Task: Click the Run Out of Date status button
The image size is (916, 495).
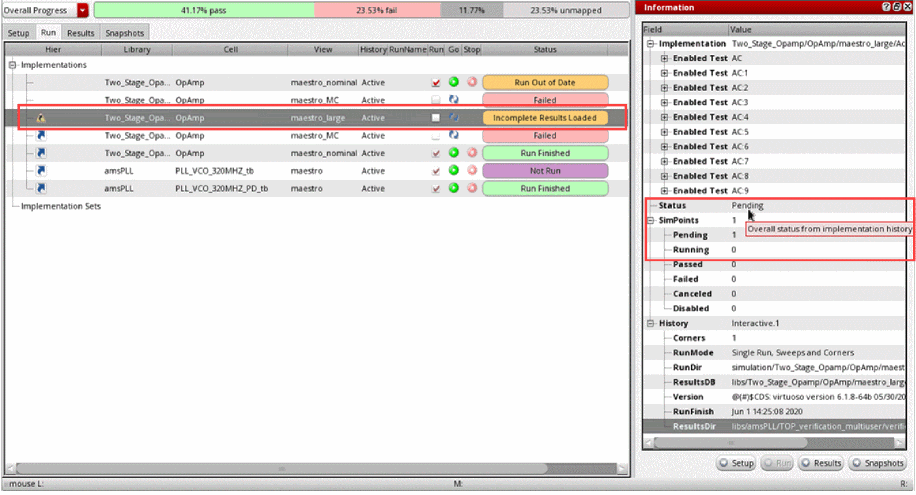Action: tap(544, 82)
